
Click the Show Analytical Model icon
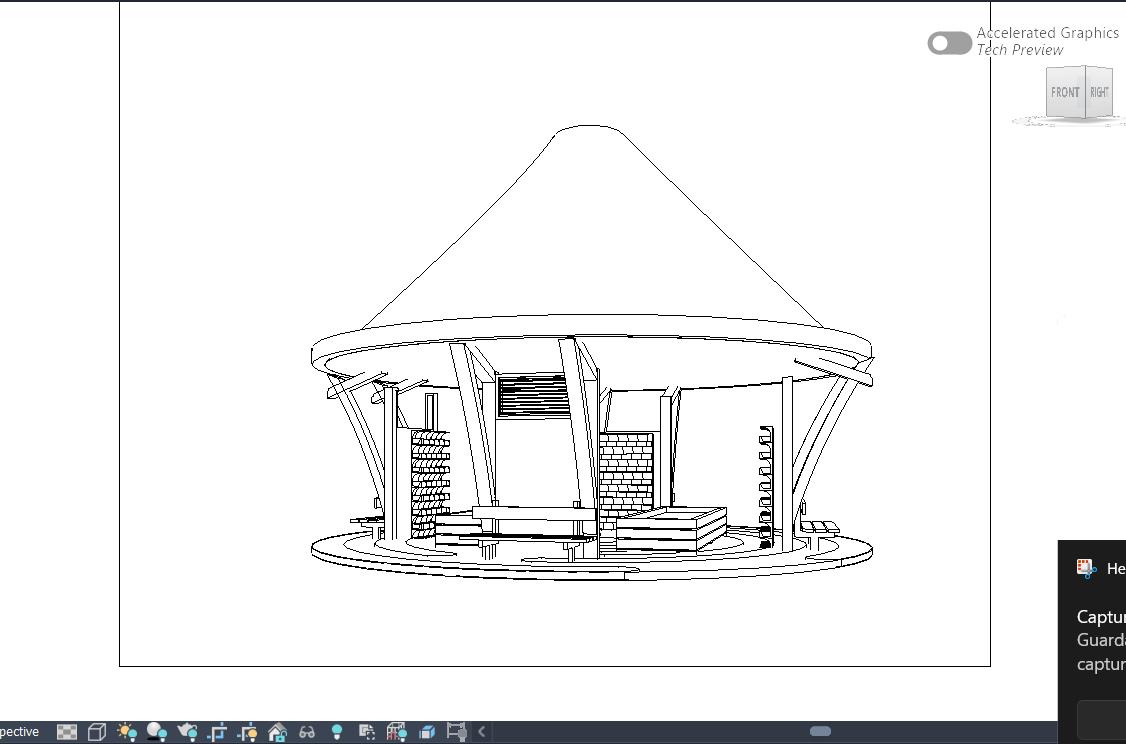click(x=397, y=732)
